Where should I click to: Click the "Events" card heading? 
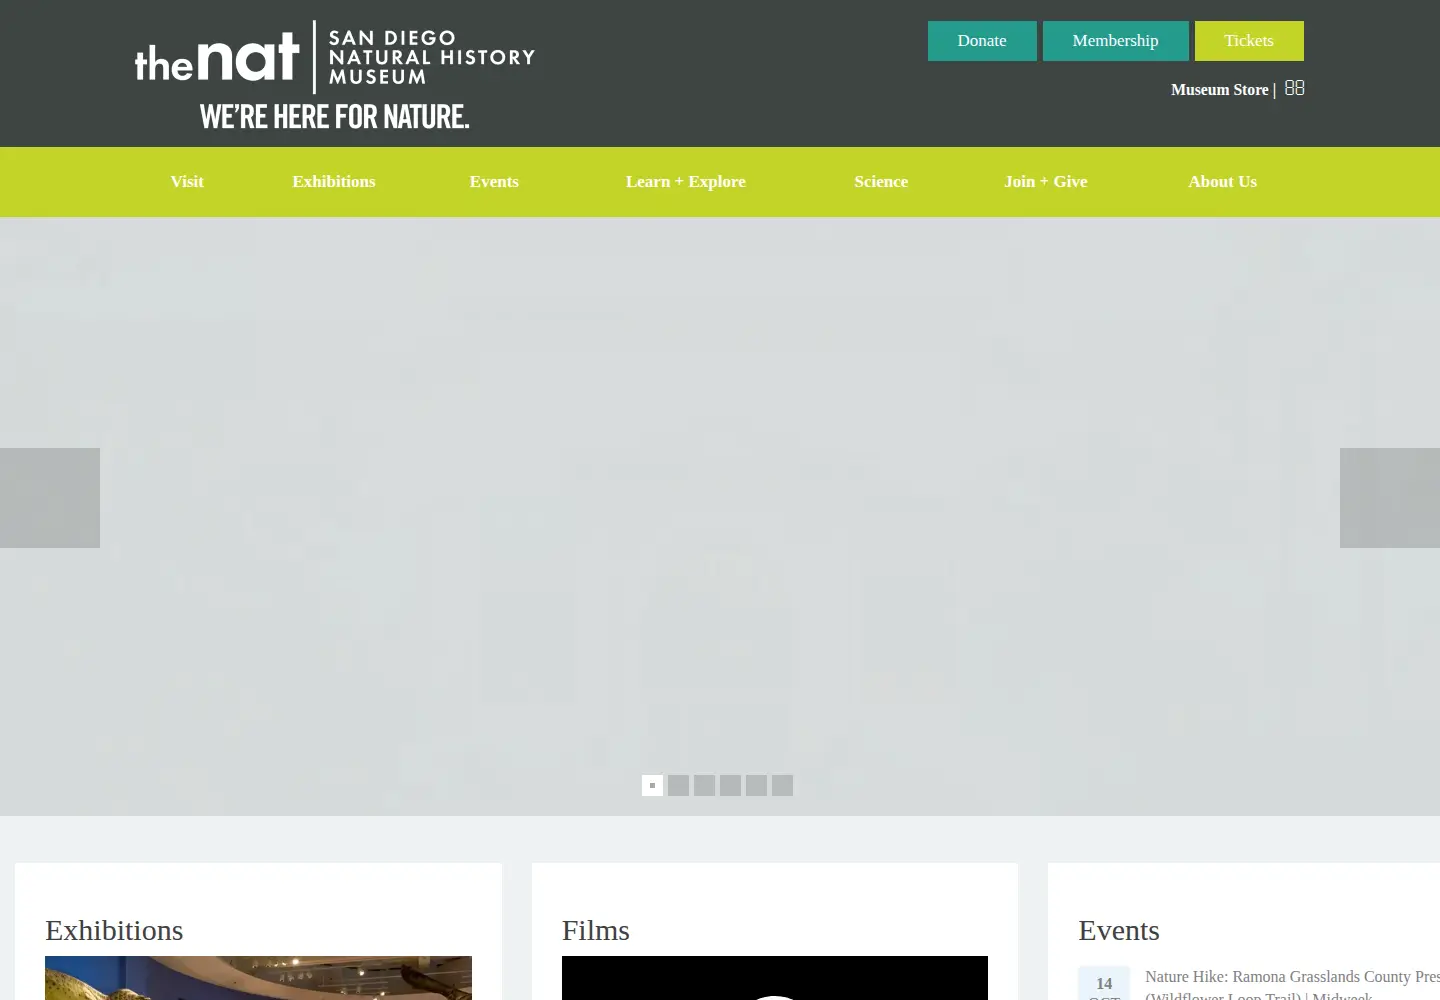tap(1119, 930)
